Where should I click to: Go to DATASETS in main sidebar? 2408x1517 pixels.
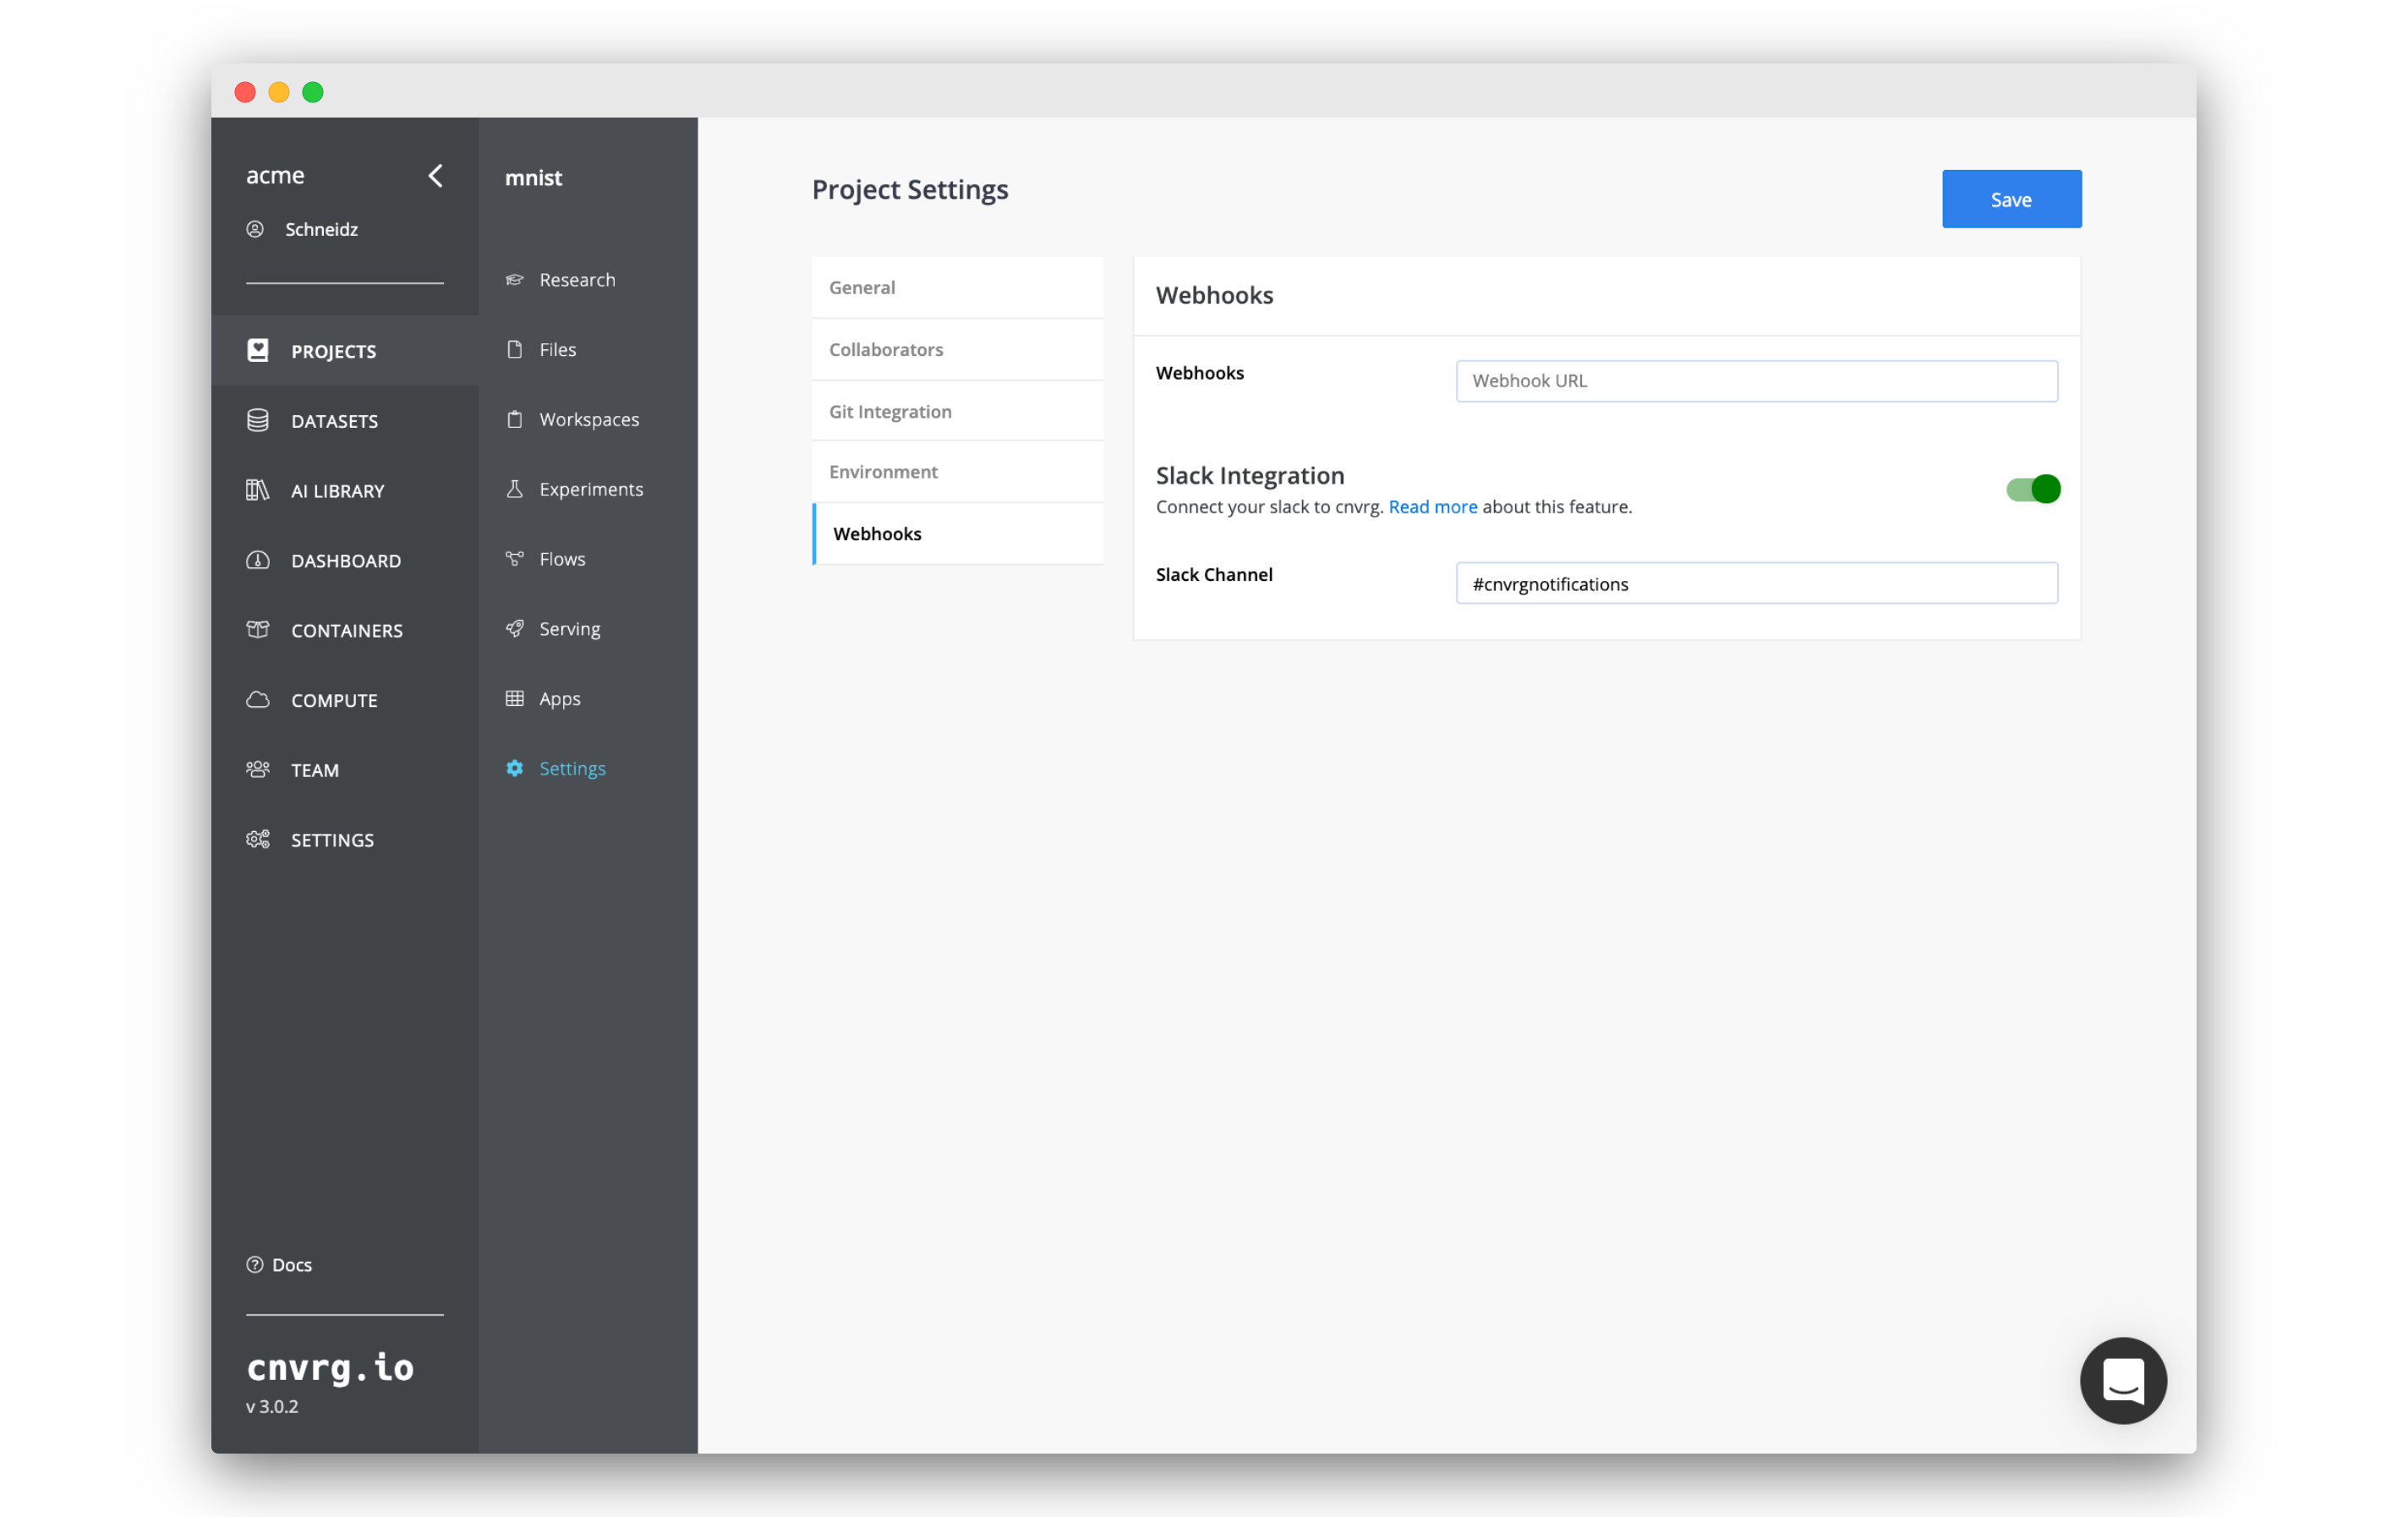335,421
